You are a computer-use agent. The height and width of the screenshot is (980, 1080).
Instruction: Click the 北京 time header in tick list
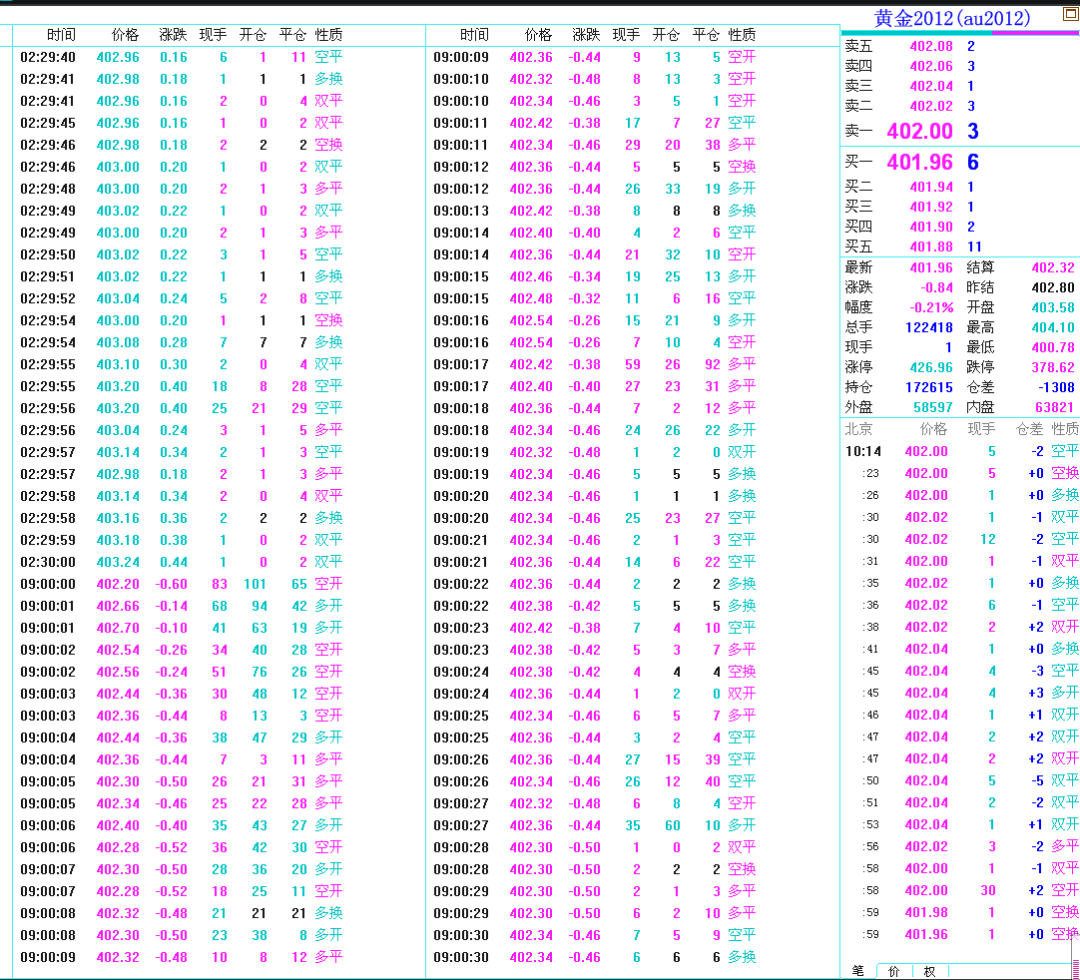859,429
